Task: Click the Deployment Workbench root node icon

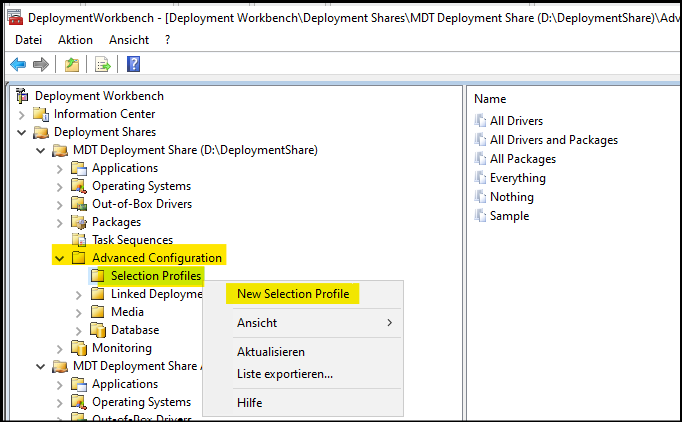Action: [22, 96]
